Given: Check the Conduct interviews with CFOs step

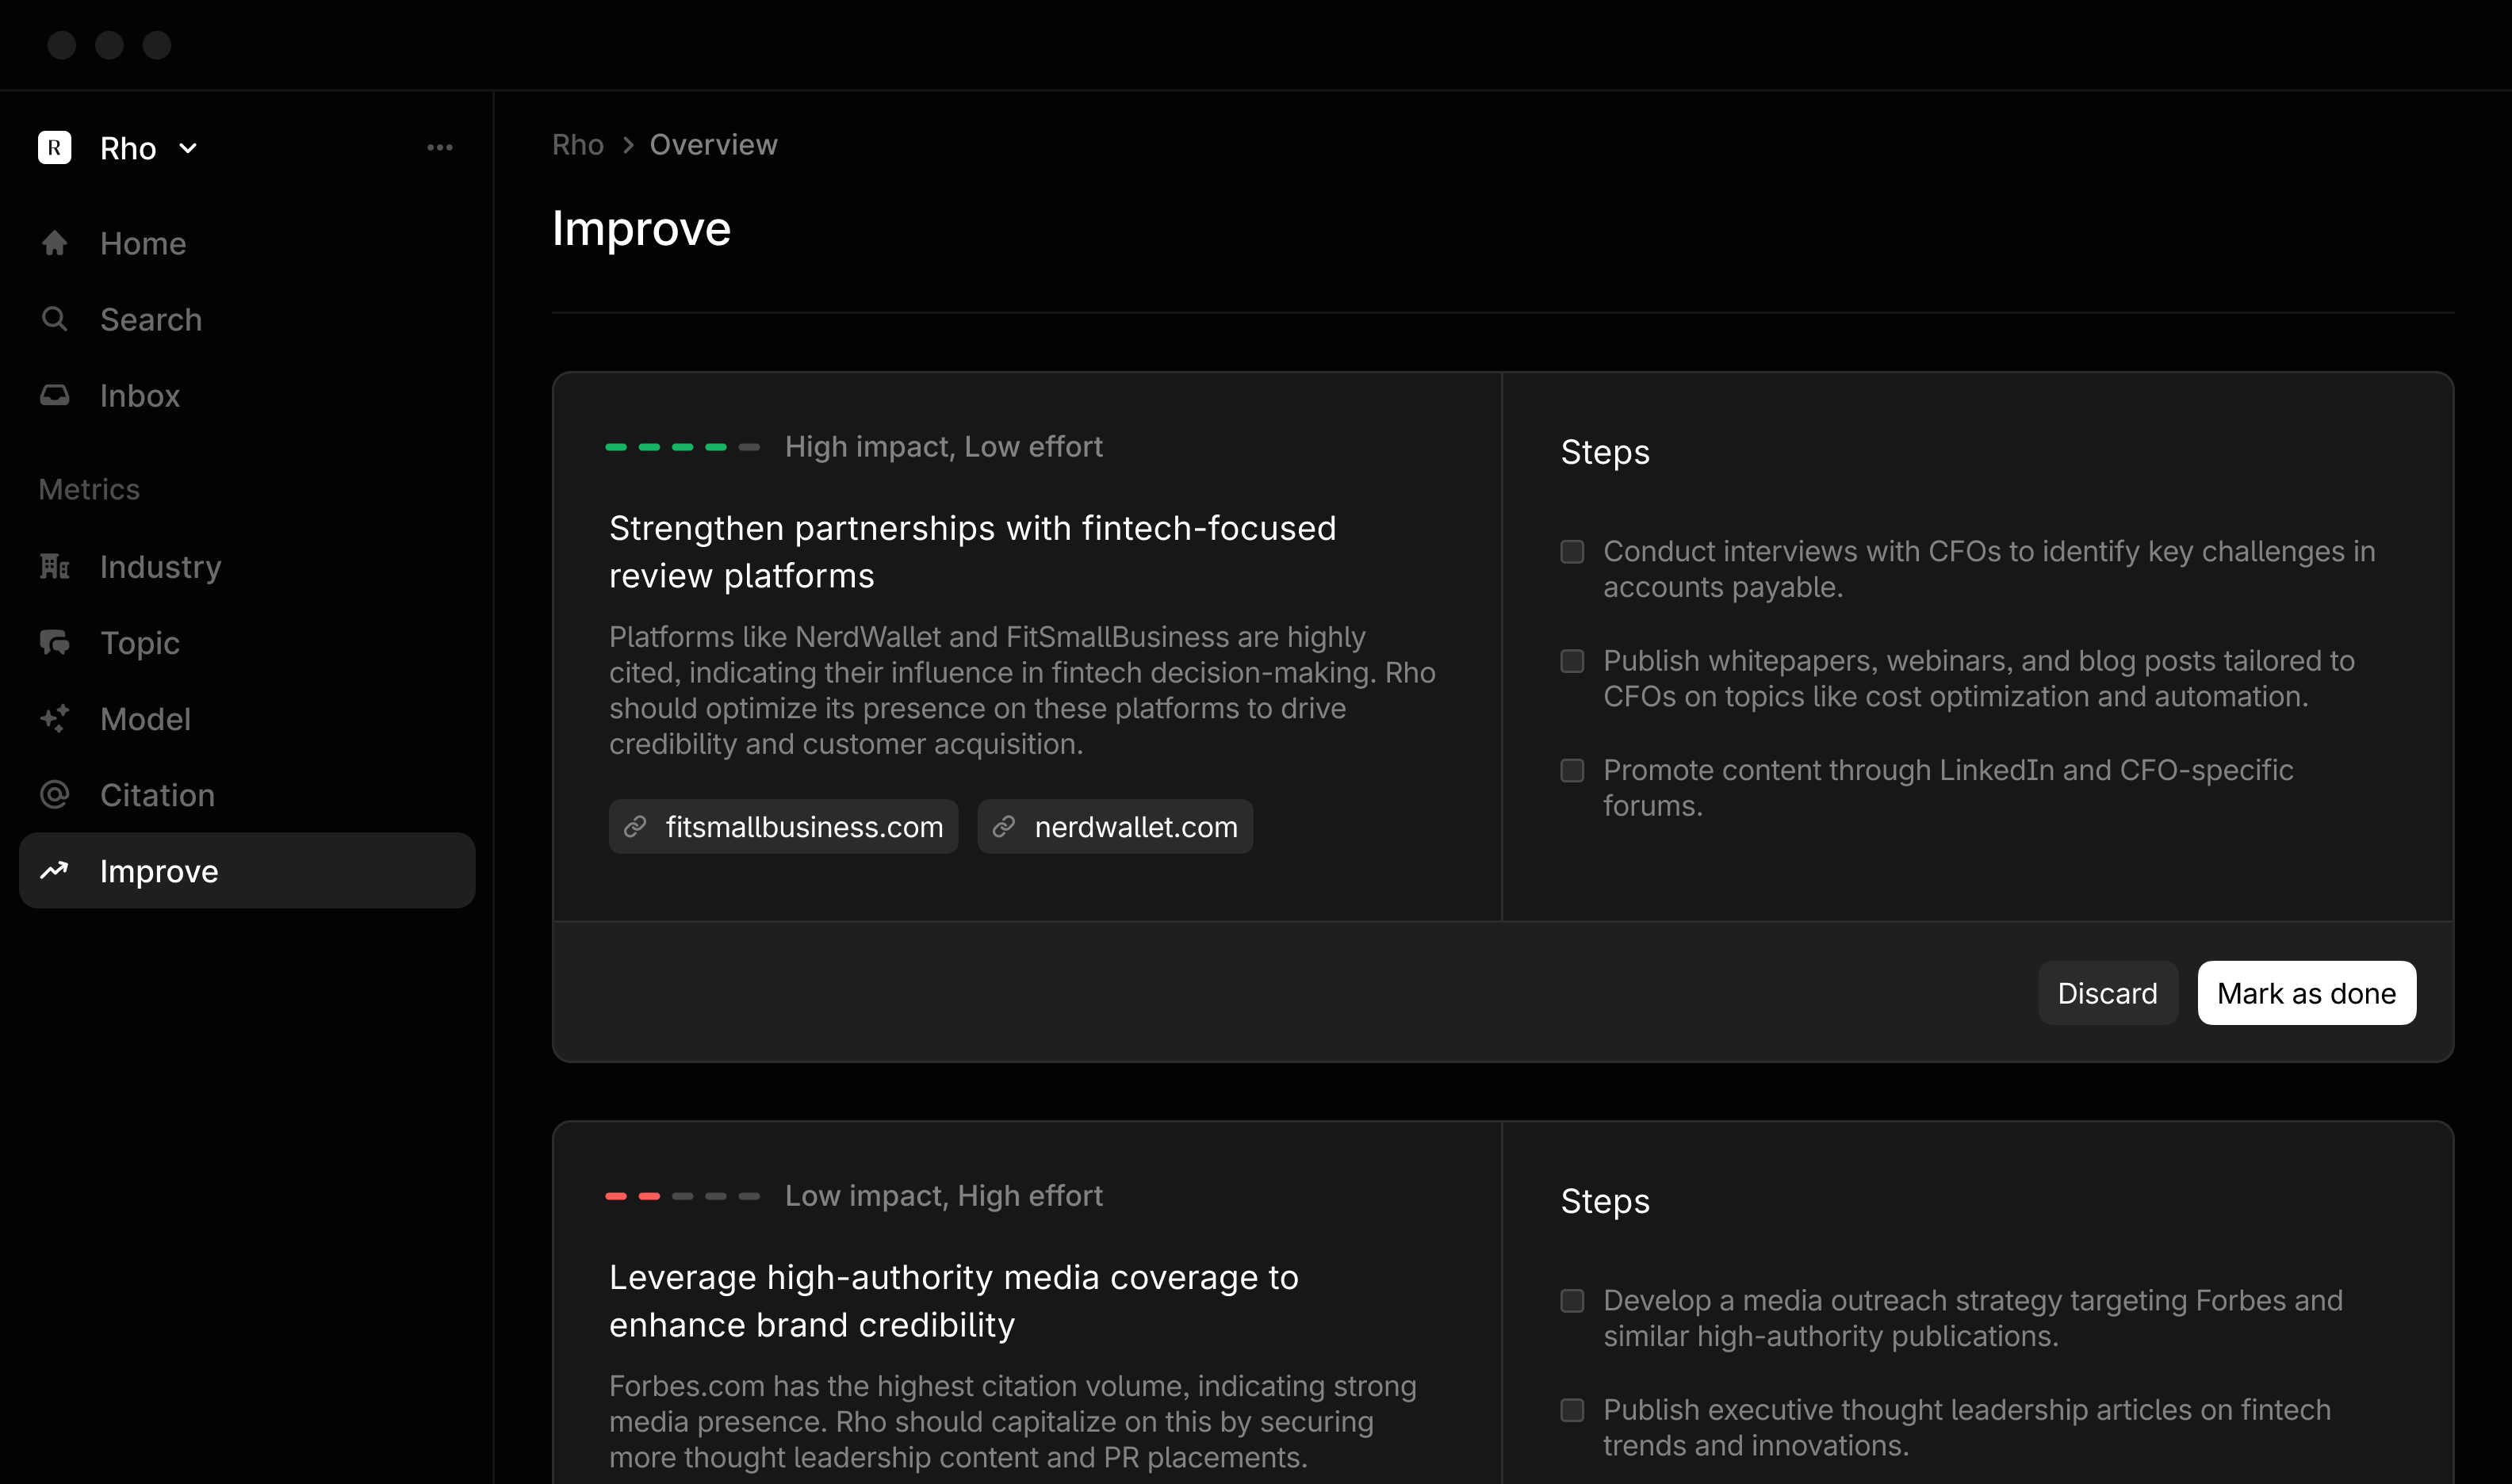Looking at the screenshot, I should (1572, 552).
